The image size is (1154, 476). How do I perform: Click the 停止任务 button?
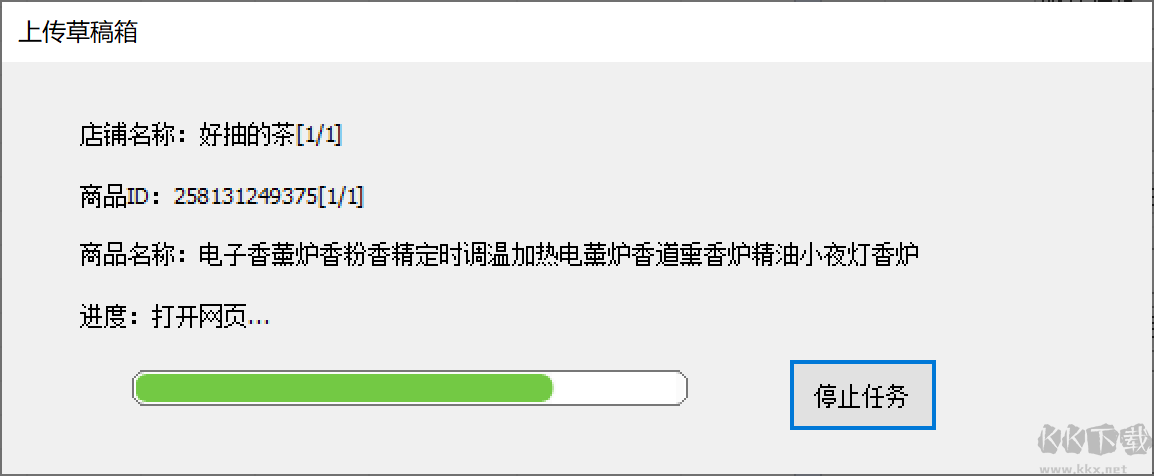point(863,395)
